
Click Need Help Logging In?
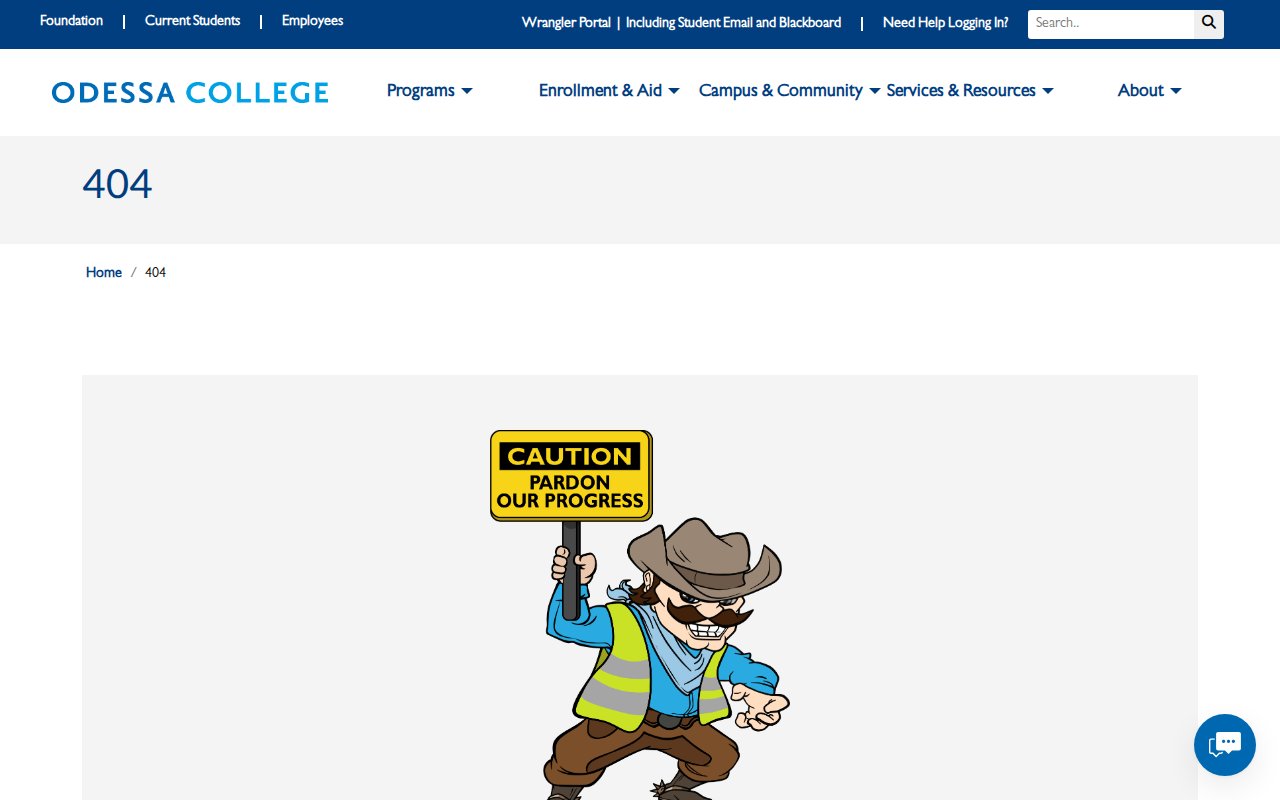point(945,23)
